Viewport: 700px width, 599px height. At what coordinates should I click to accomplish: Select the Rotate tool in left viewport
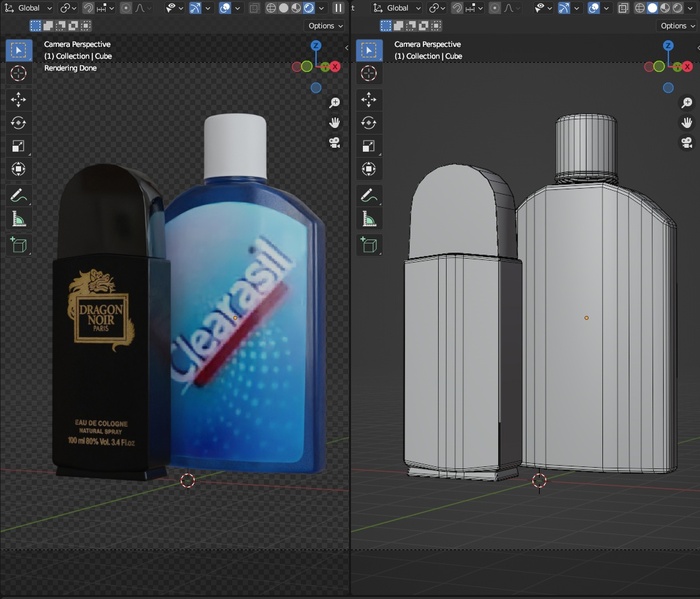click(18, 122)
